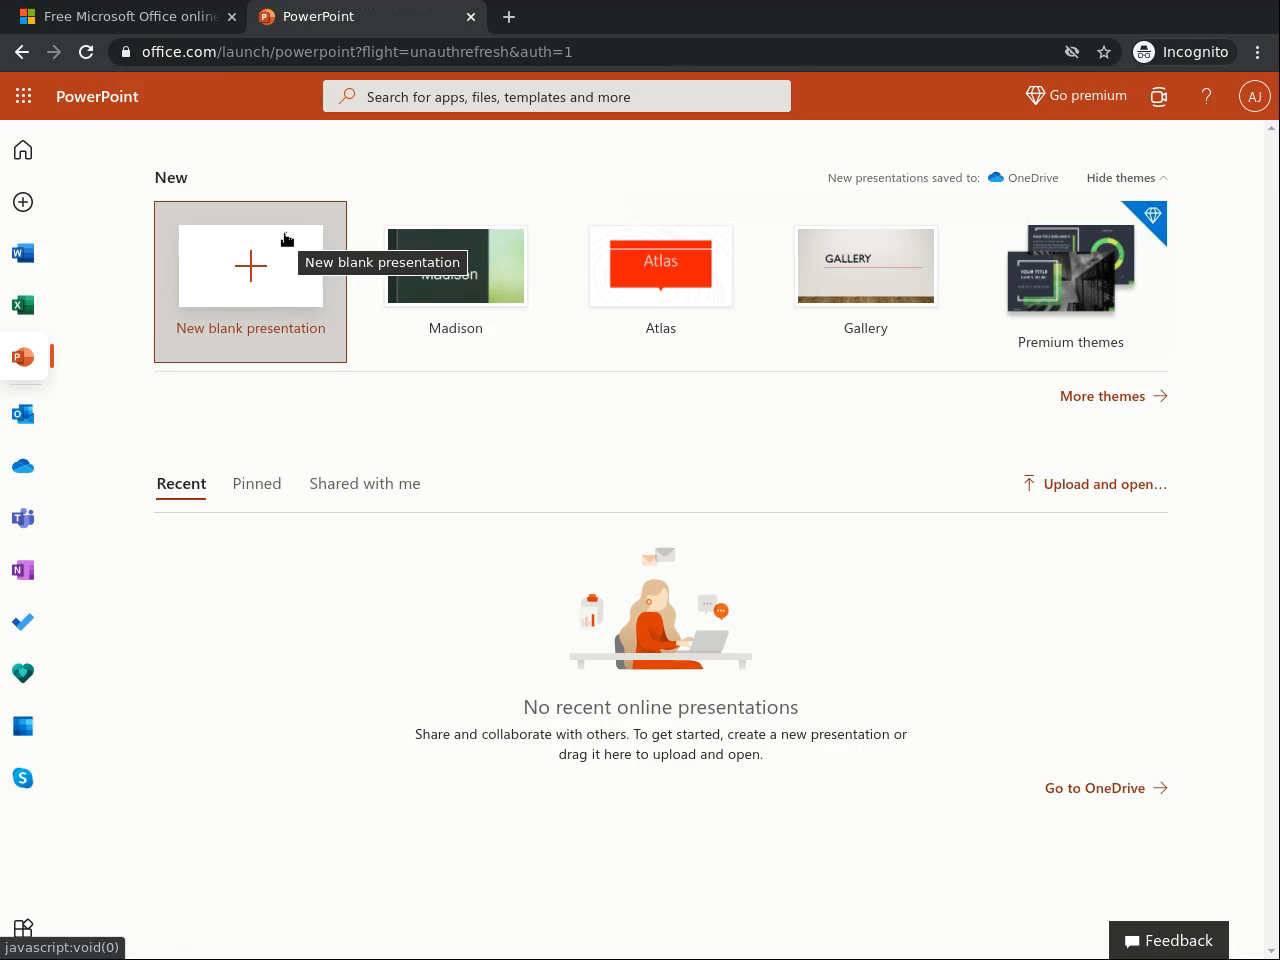Click Go premium button
Image resolution: width=1280 pixels, height=960 pixels.
(x=1076, y=96)
